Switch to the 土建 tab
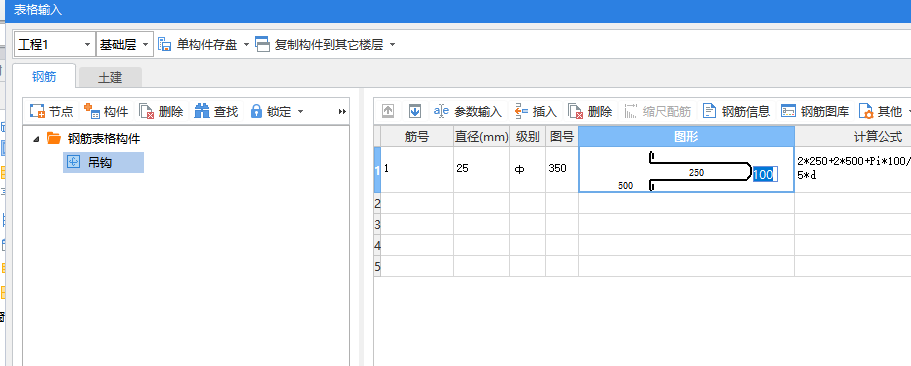 (x=110, y=77)
